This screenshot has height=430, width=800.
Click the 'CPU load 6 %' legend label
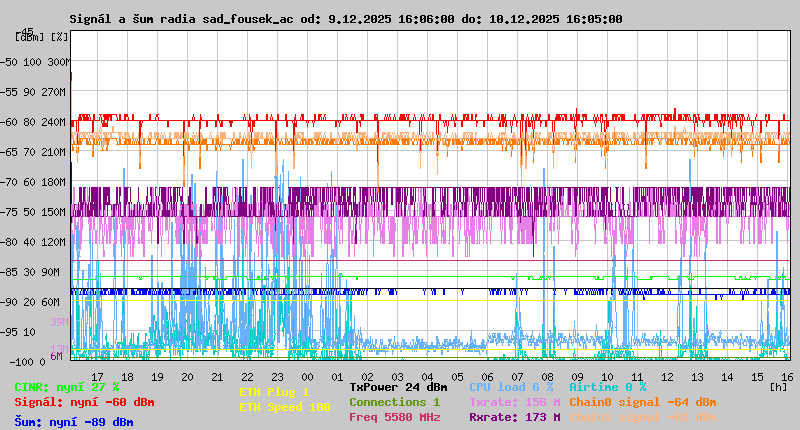pos(511,387)
